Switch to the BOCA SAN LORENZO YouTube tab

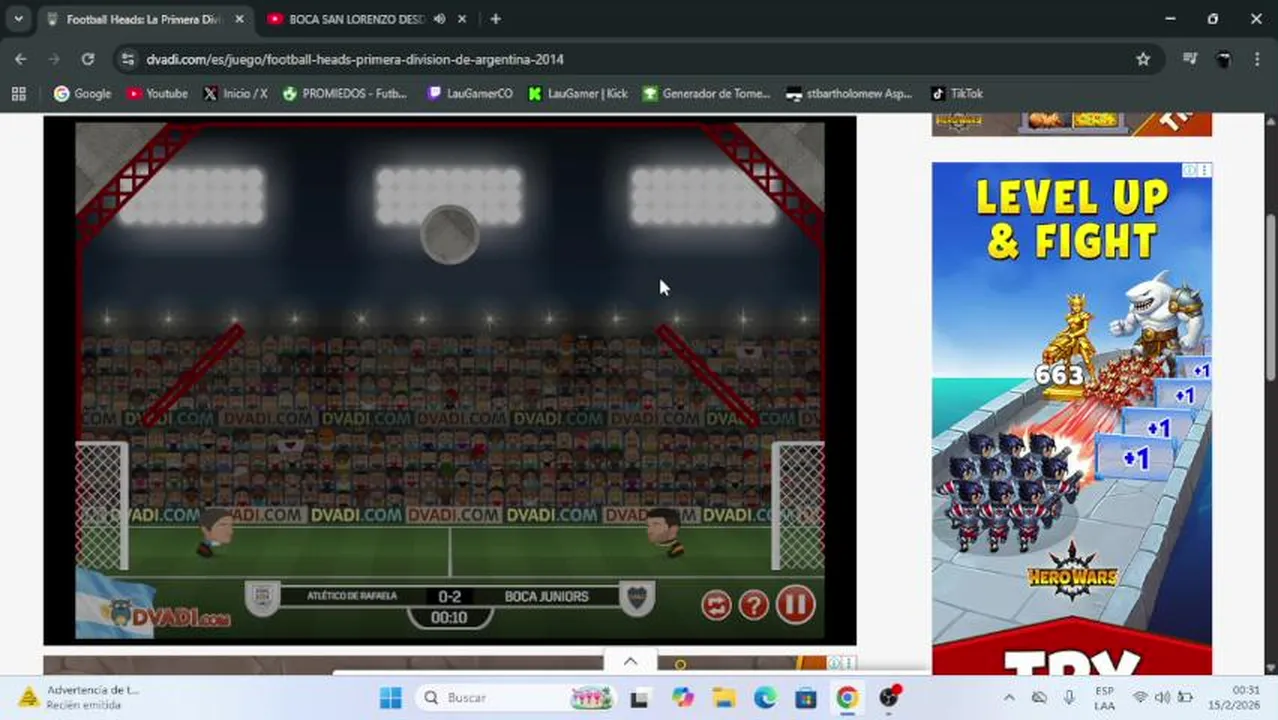[x=357, y=19]
